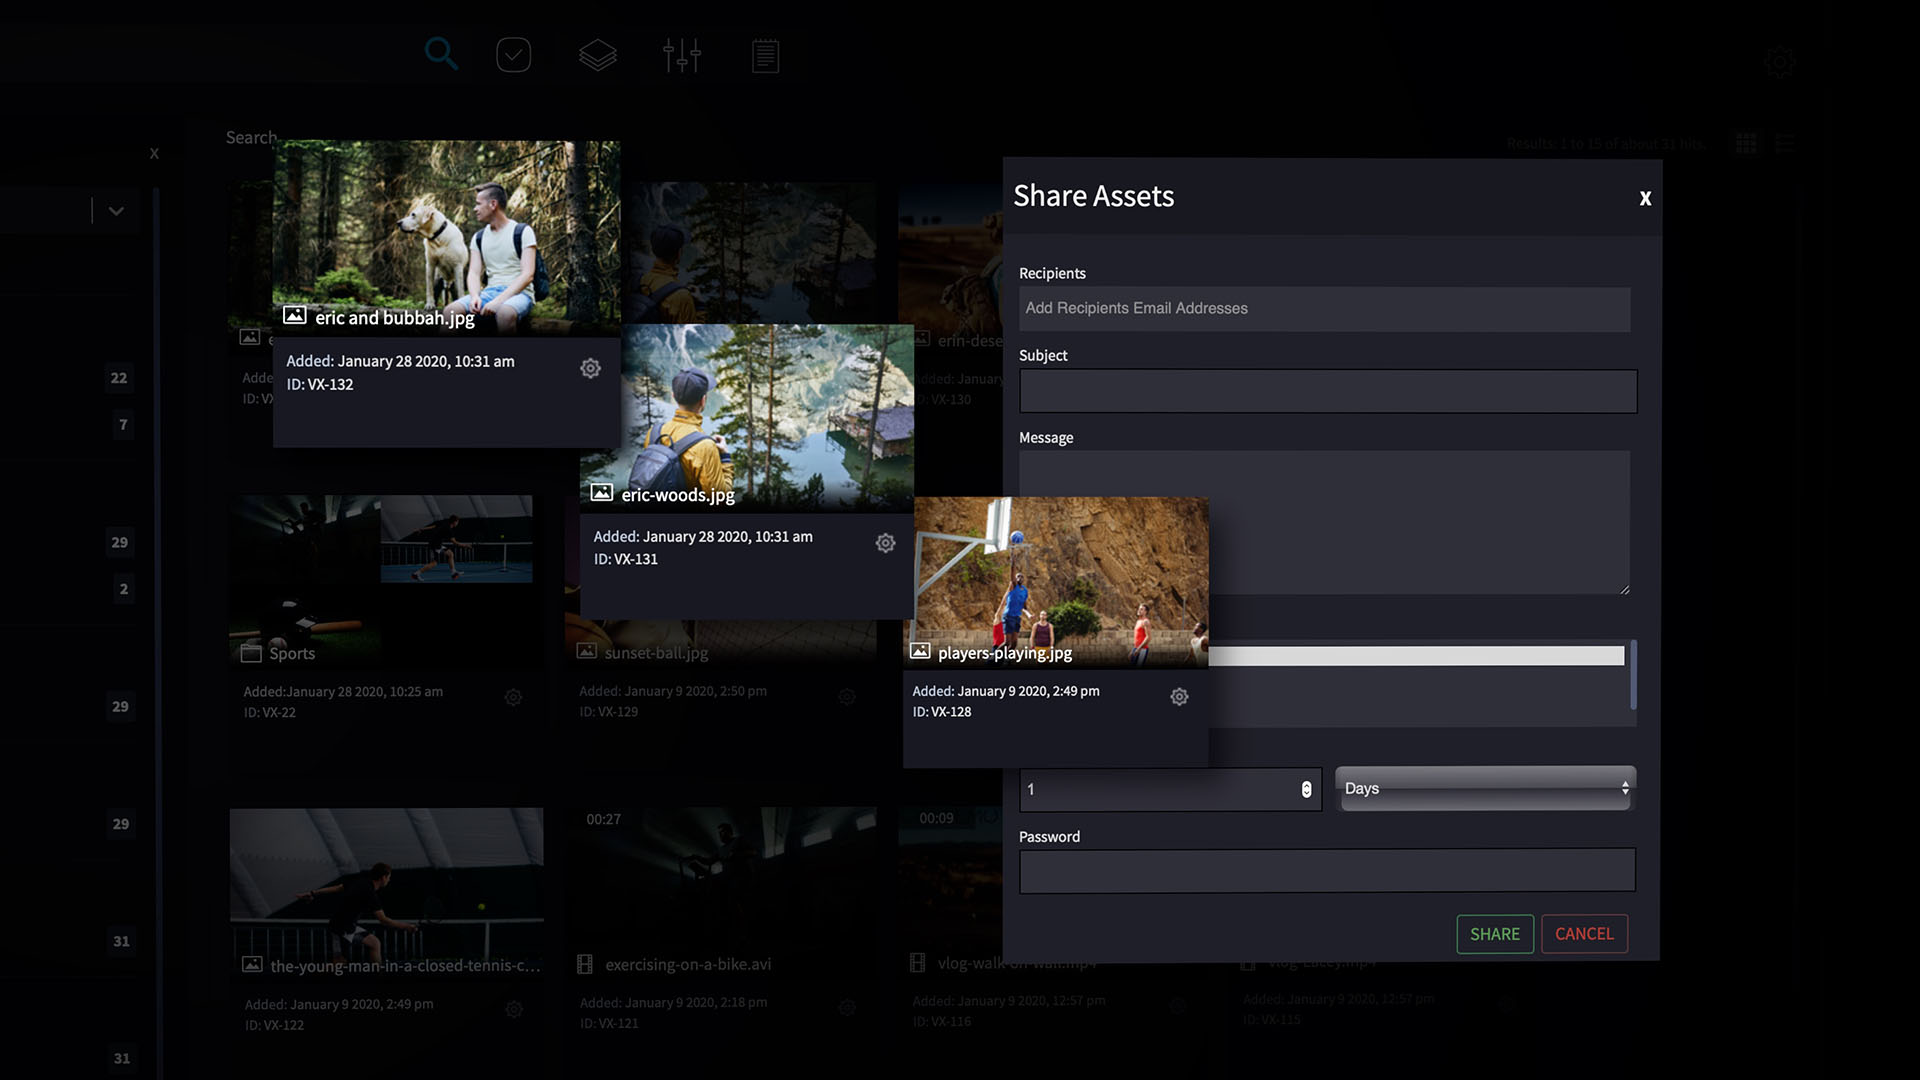The width and height of the screenshot is (1920, 1080).
Task: Click the sunset-ball.jpg file name
Action: [656, 653]
